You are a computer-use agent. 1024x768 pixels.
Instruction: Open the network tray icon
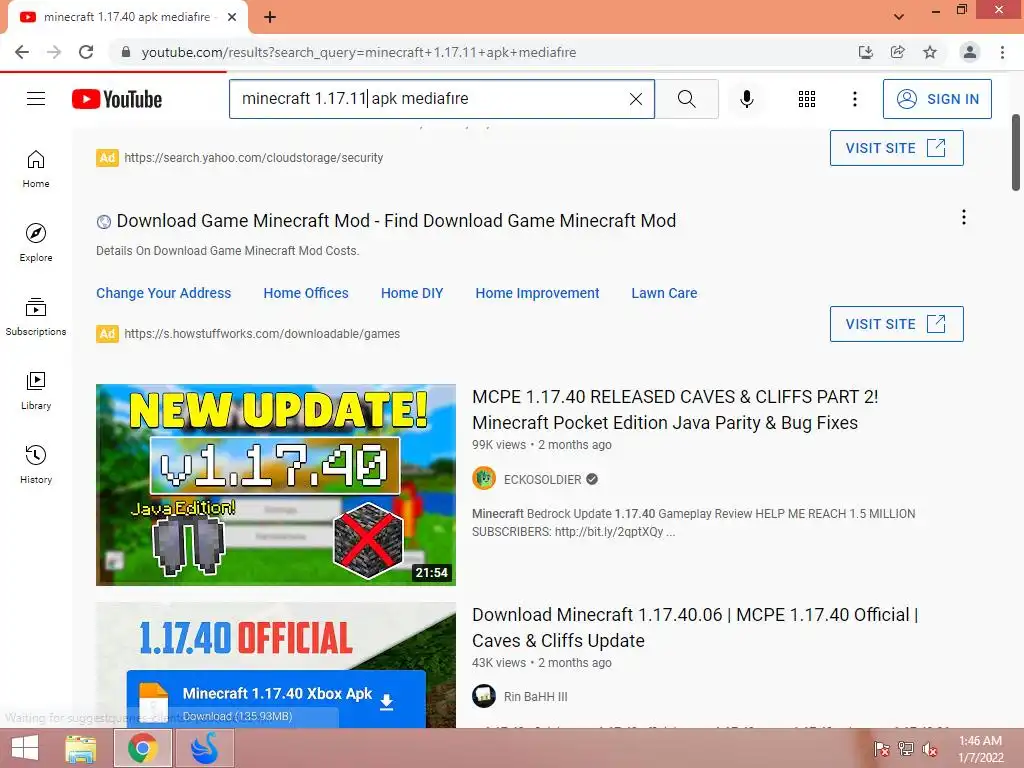pyautogui.click(x=905, y=749)
